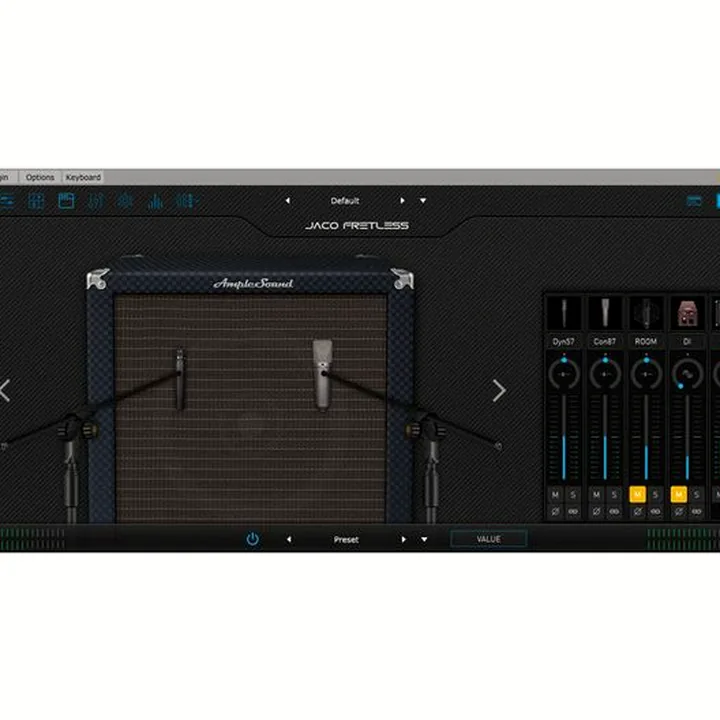
Task: Go to previous amp Preset
Action: pyautogui.click(x=289, y=540)
